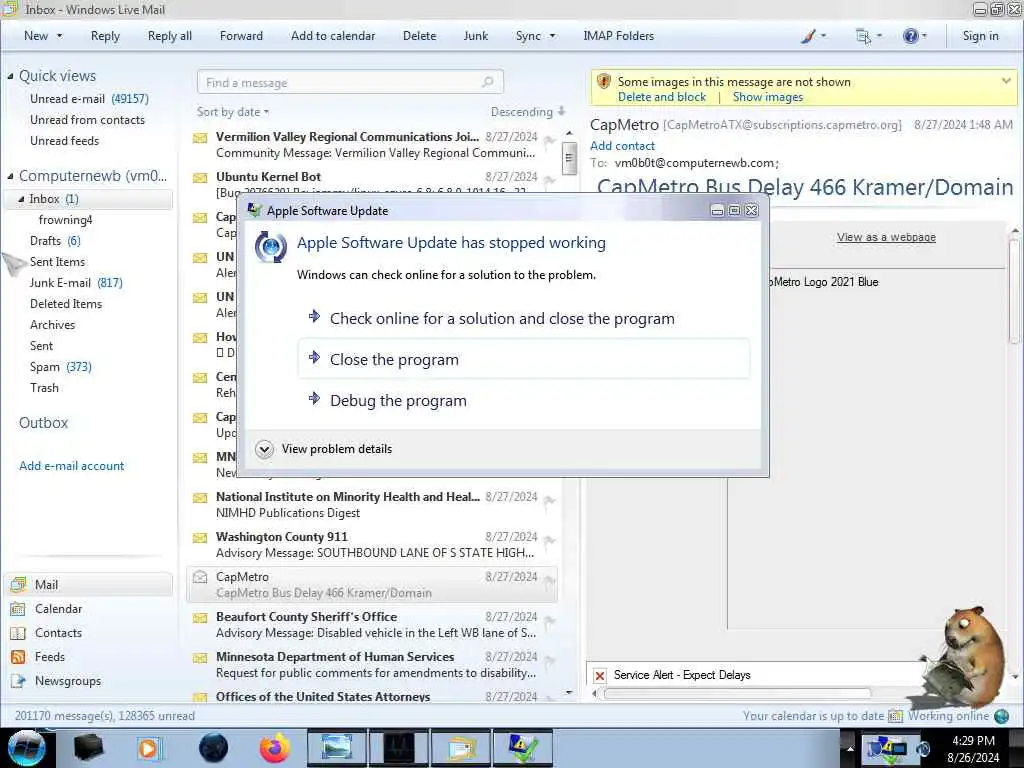This screenshot has height=768, width=1024.
Task: Click the security shield icon in image warning bar
Action: click(604, 82)
